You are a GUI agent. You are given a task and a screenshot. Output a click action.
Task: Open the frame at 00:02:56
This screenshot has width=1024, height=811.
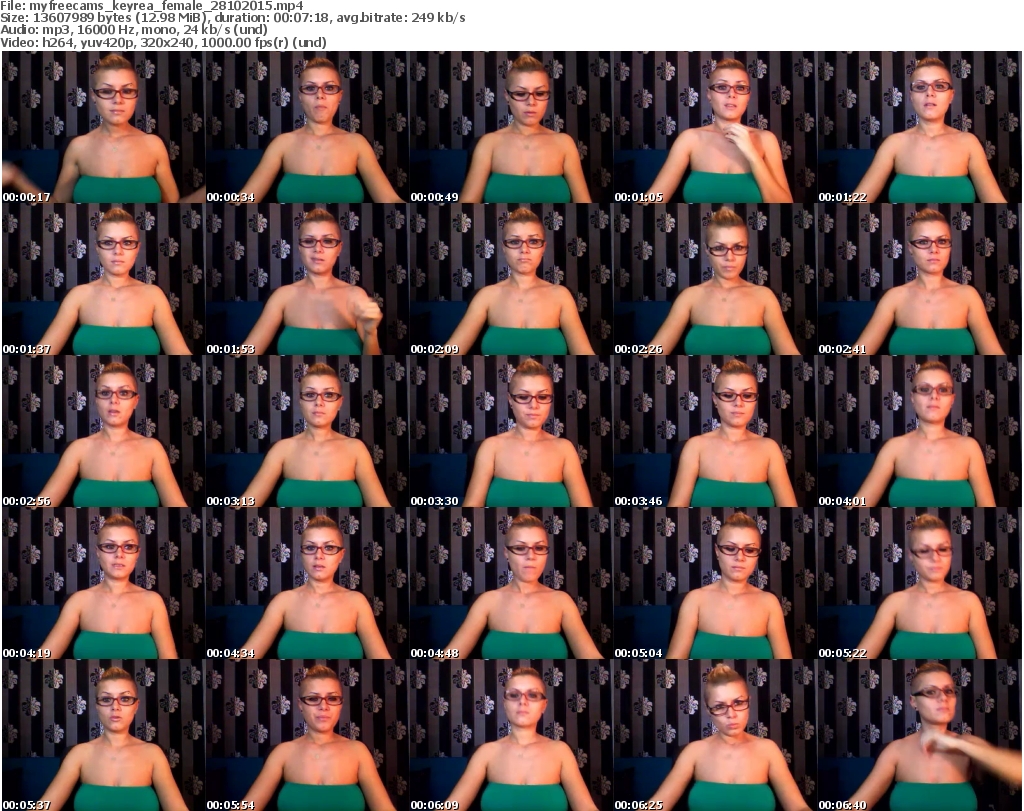pos(103,432)
